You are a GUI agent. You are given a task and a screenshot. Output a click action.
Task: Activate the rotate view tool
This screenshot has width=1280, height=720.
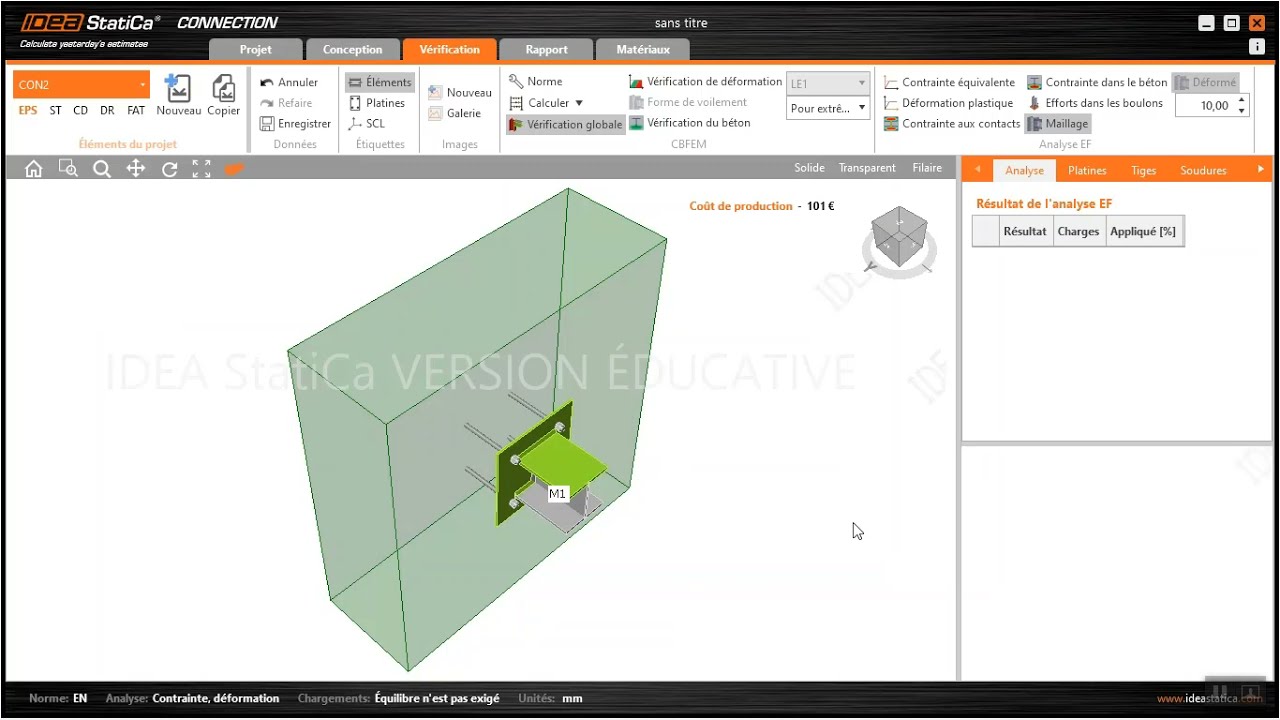pyautogui.click(x=169, y=169)
